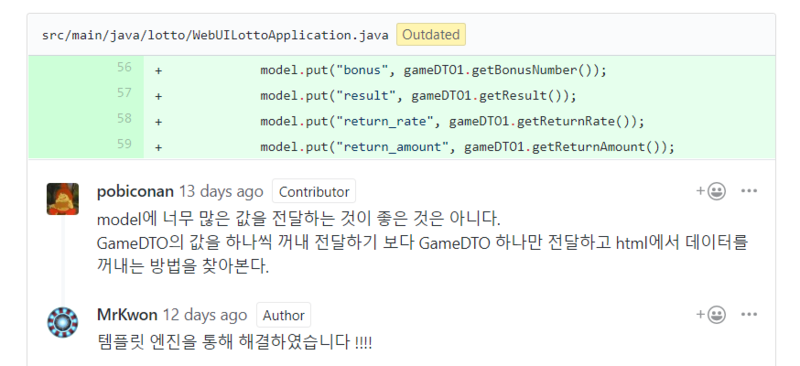Click comment line starting 'model에 너무 많은'
The image size is (800, 366).
click(299, 219)
